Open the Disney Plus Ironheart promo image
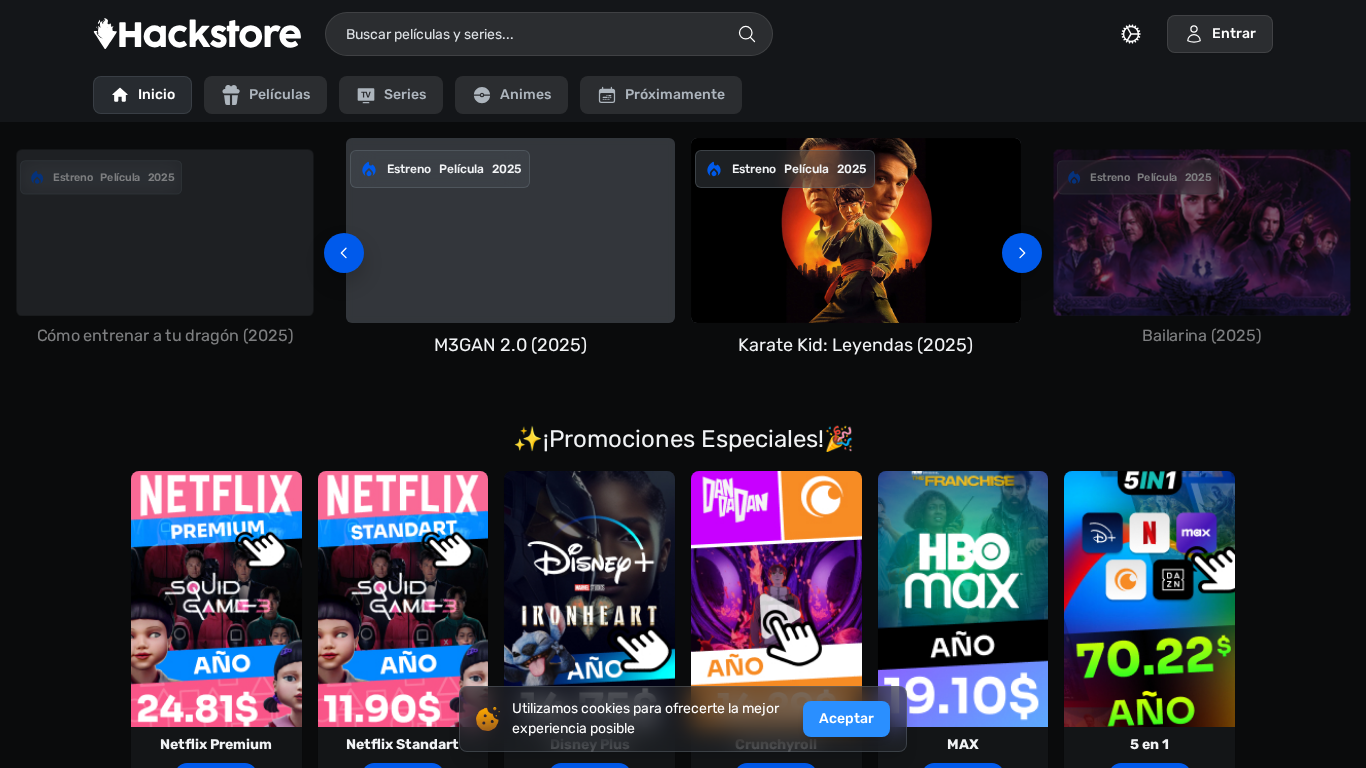1366x768 pixels. 590,599
